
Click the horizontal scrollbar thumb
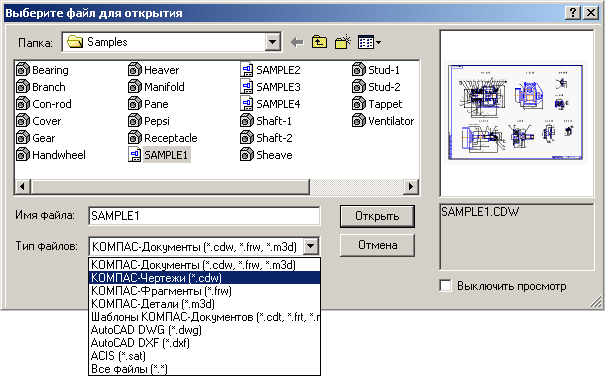click(170, 187)
